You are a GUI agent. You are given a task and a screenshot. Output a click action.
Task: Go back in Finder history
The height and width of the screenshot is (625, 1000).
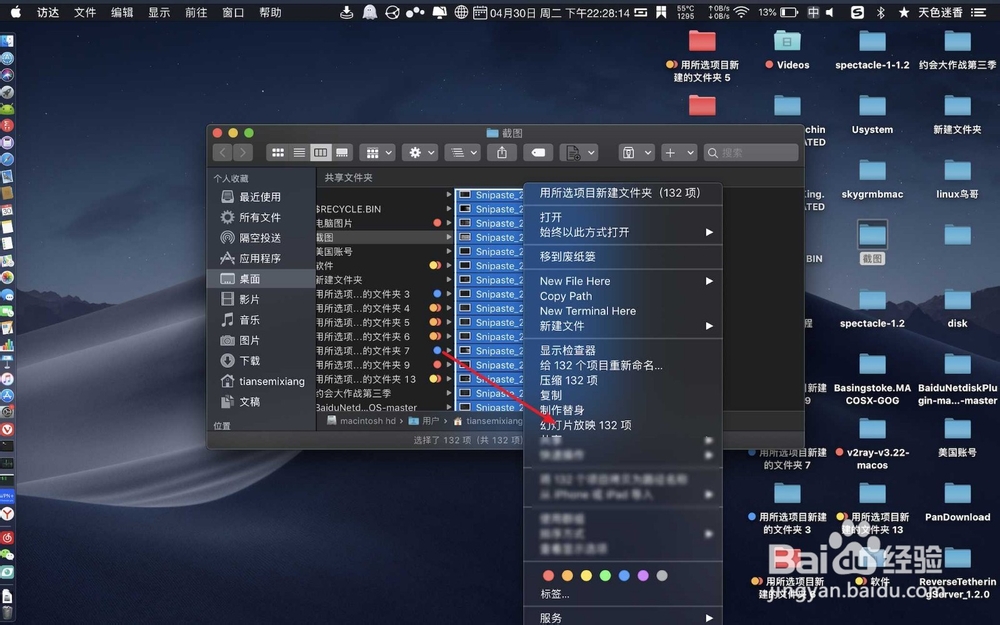(222, 152)
